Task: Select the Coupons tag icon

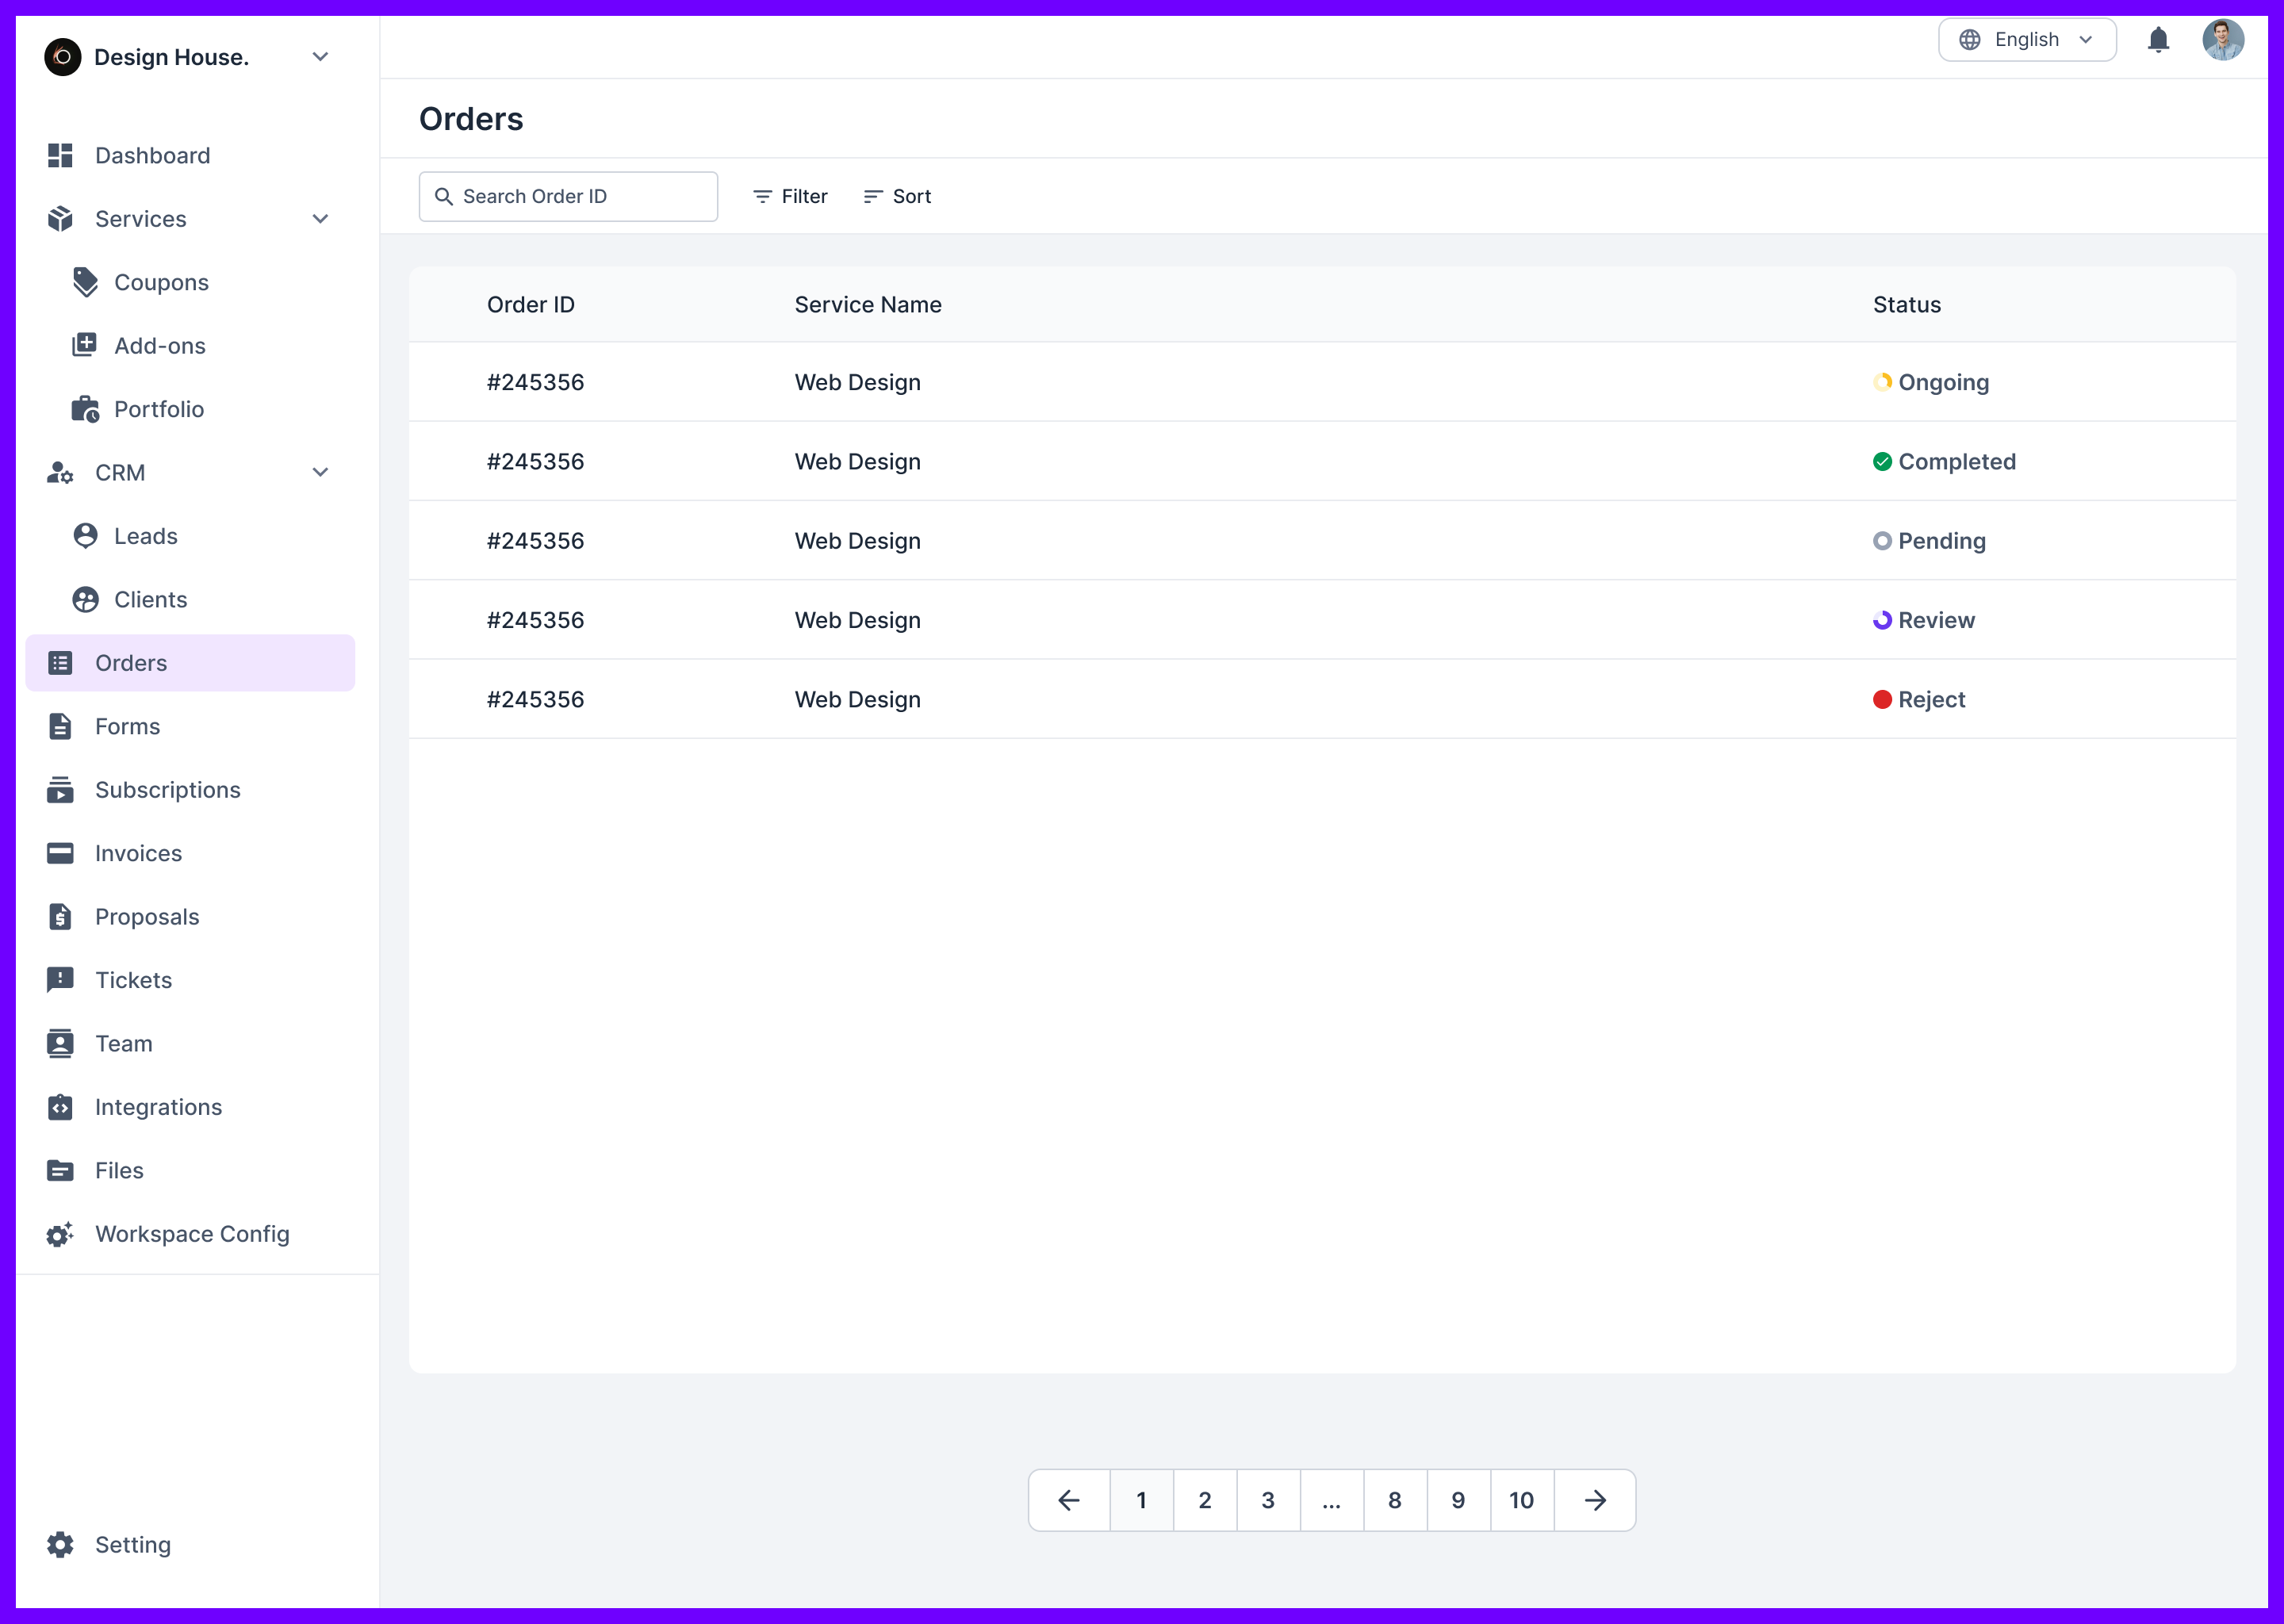Action: click(x=84, y=281)
